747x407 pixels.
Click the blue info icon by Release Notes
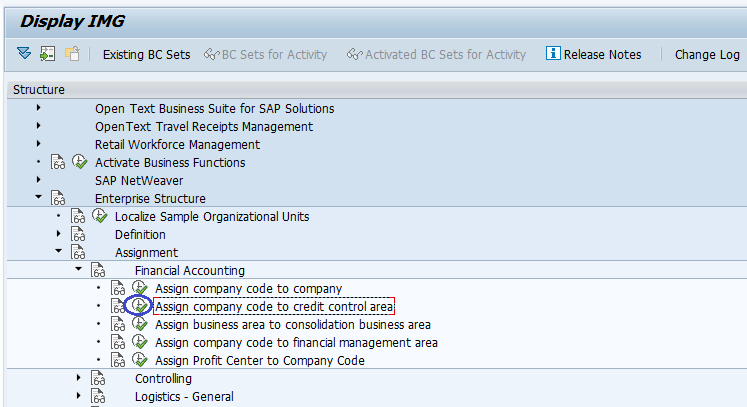pos(553,53)
